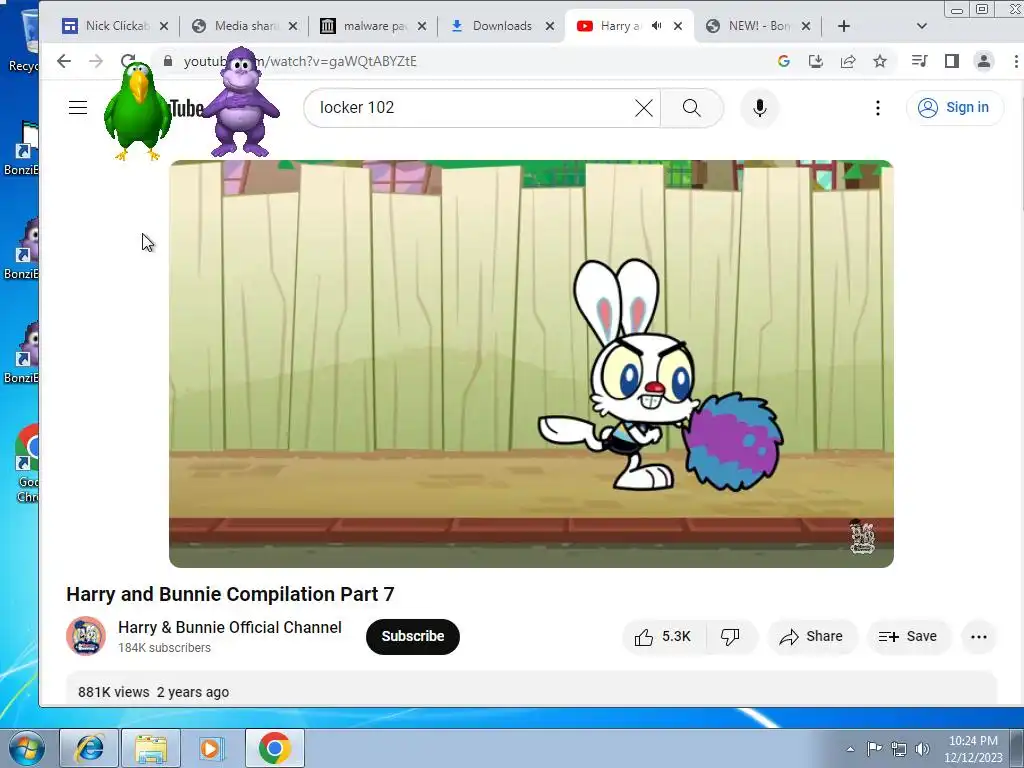The image size is (1024, 768).
Task: Open tab search dropdown chevron
Action: click(x=921, y=26)
